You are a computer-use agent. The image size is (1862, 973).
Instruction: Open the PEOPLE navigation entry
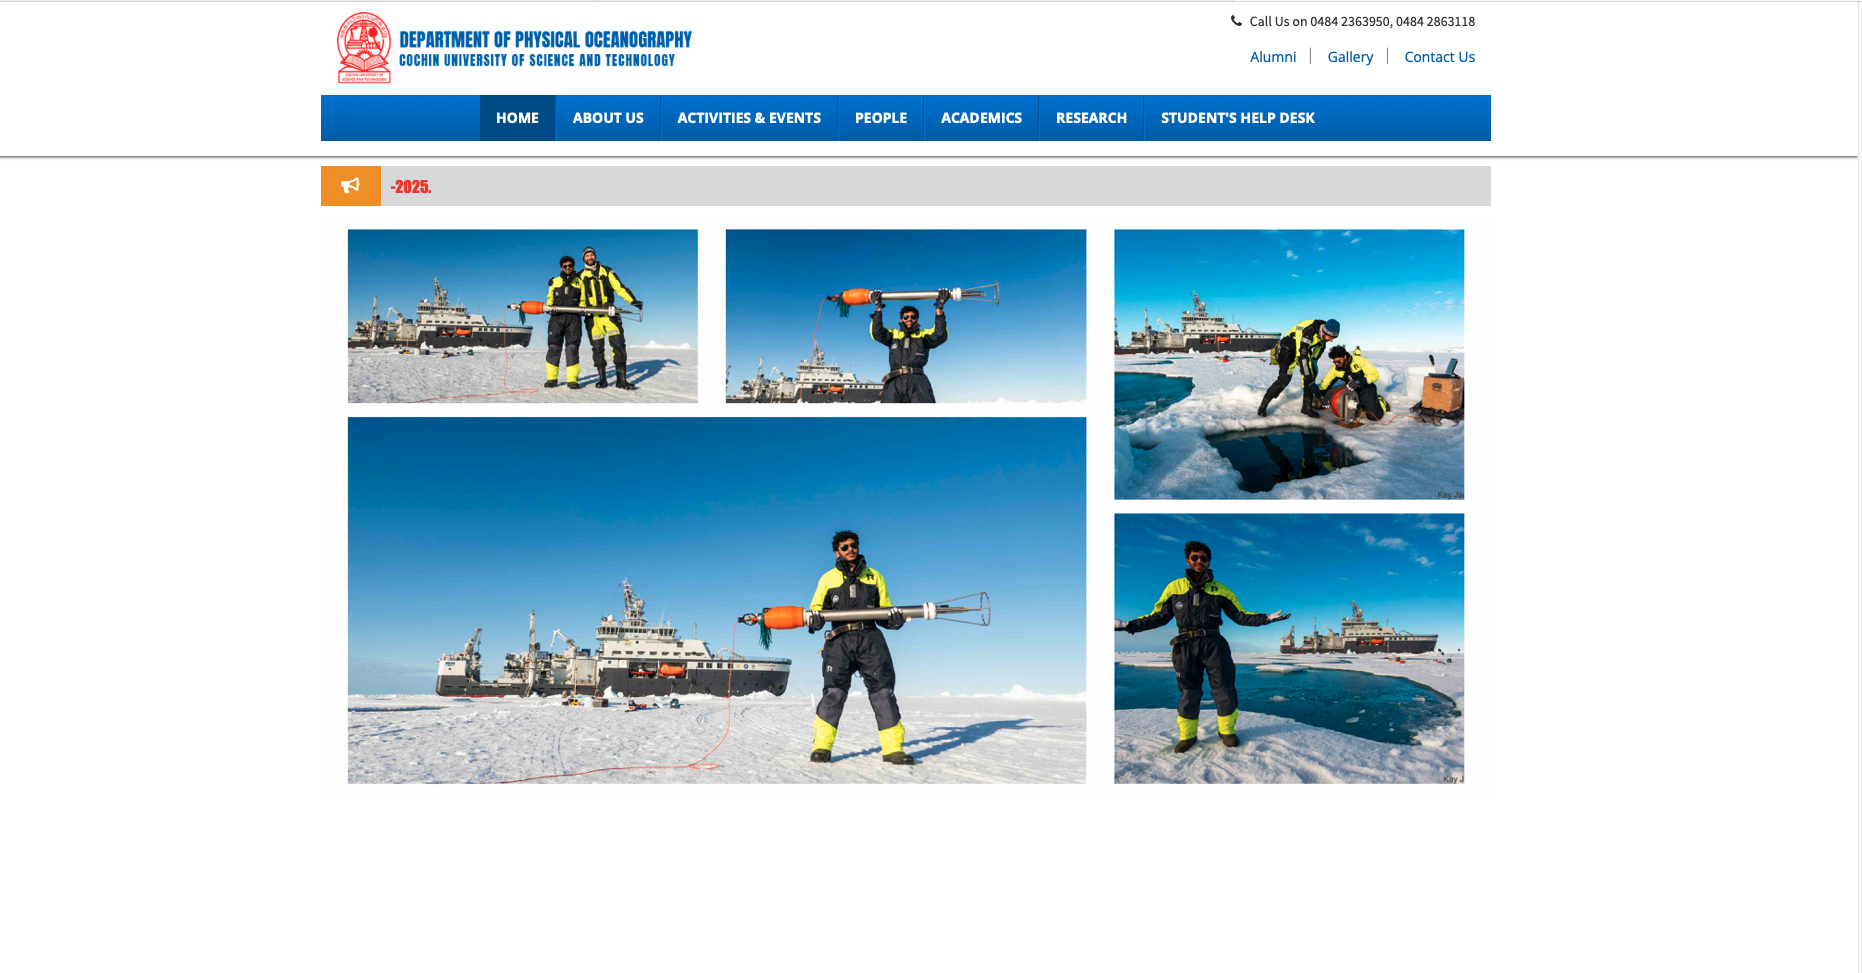[x=880, y=117]
